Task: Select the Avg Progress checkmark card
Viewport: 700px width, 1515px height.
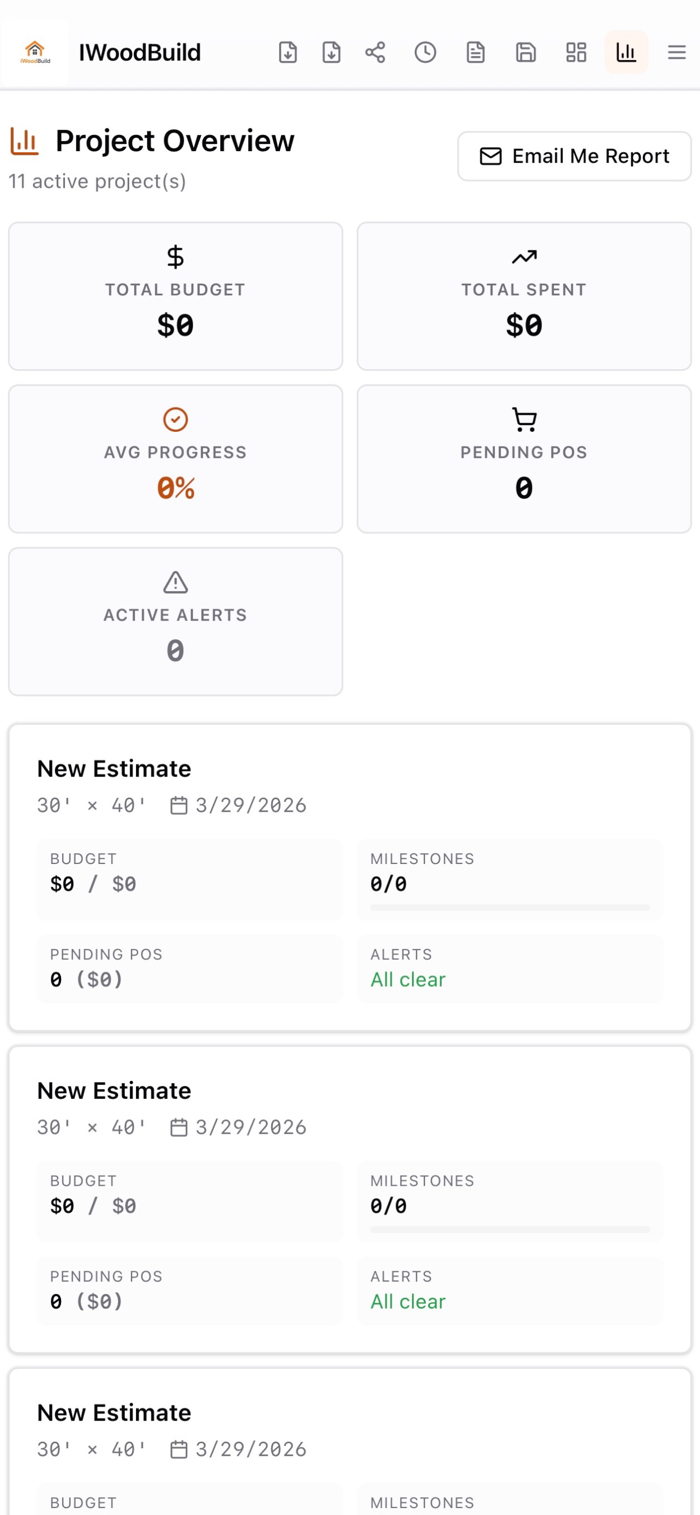Action: 175,459
